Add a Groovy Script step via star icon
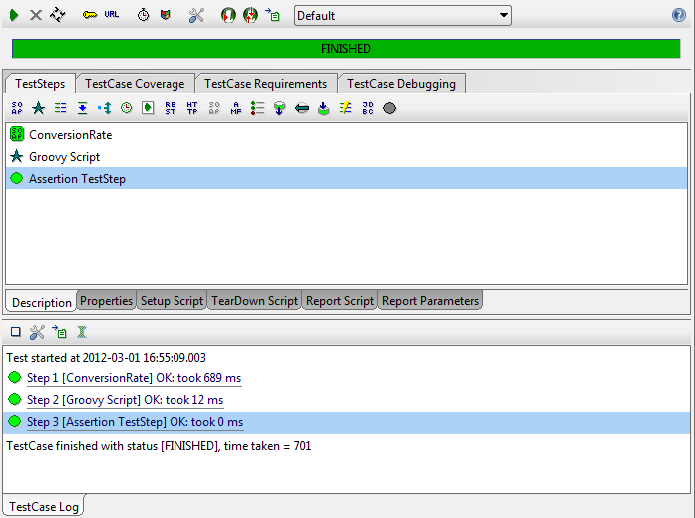The height and width of the screenshot is (518, 695). 39,108
